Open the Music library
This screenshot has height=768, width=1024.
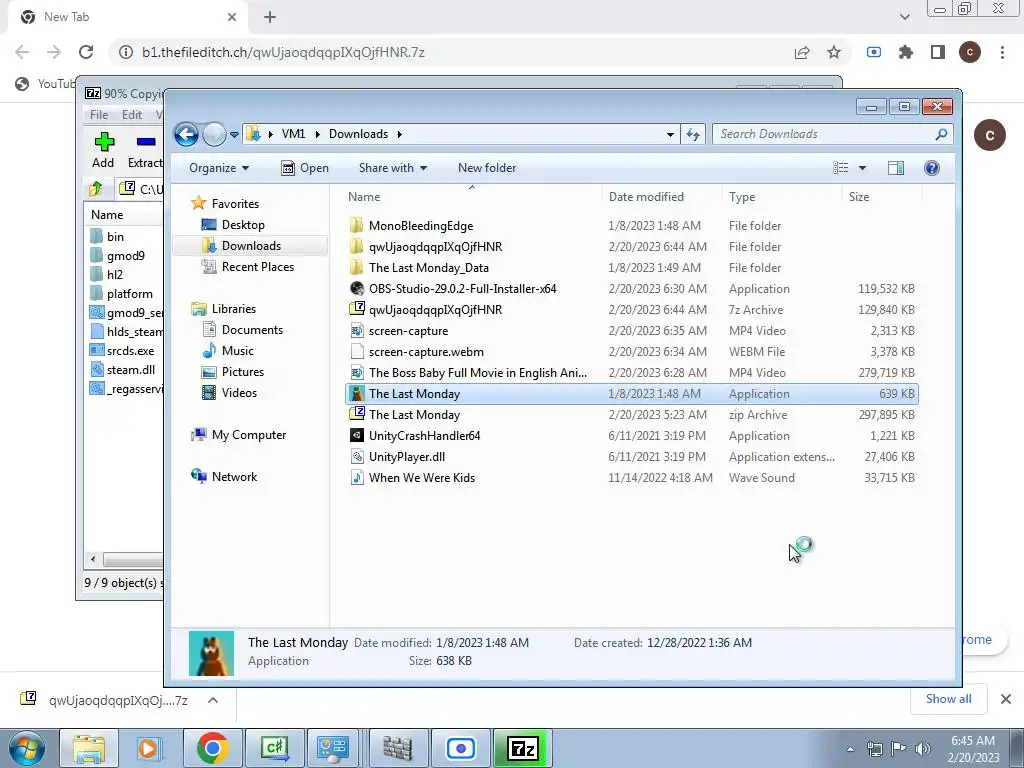[x=238, y=351]
